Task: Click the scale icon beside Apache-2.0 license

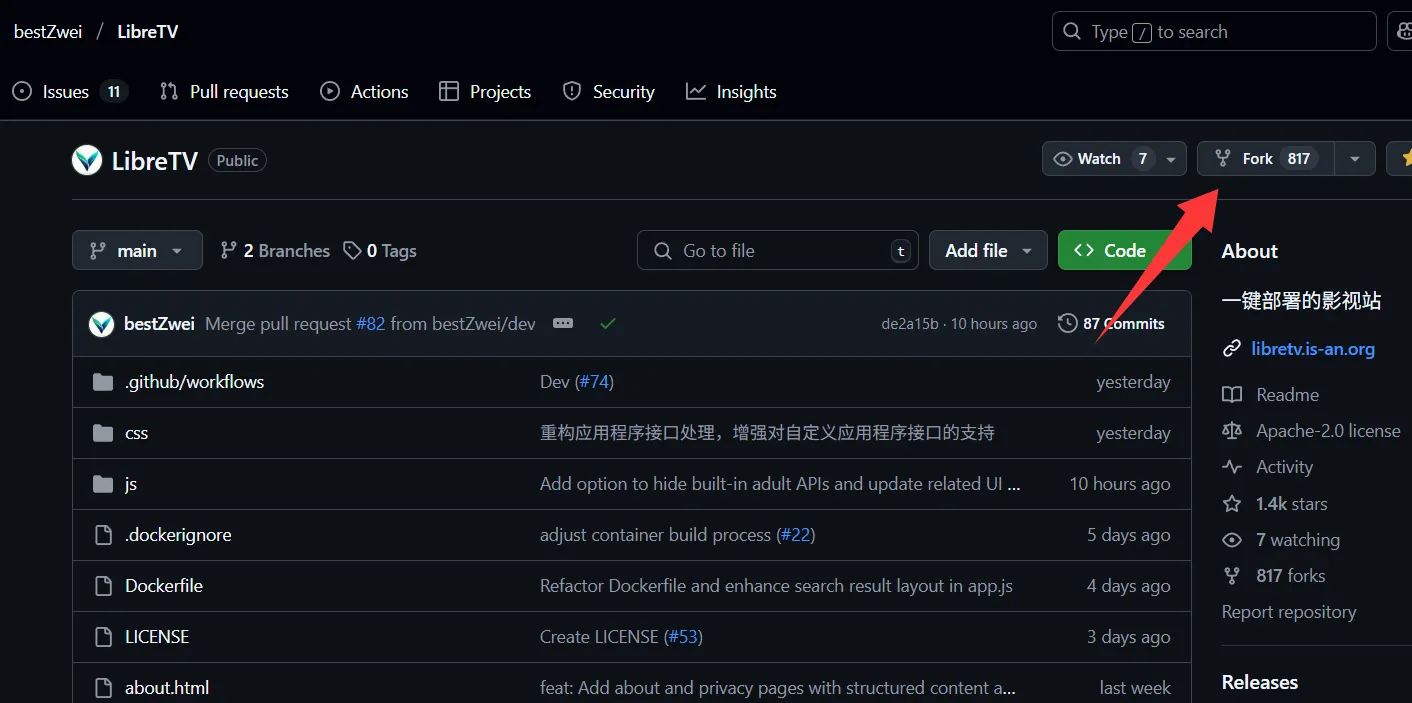Action: pos(1232,431)
